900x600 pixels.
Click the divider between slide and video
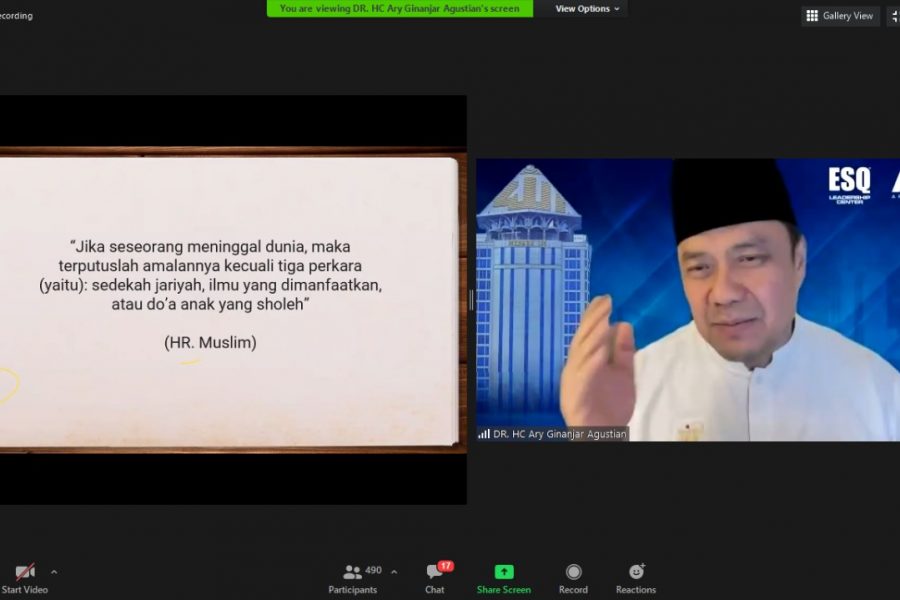[471, 300]
